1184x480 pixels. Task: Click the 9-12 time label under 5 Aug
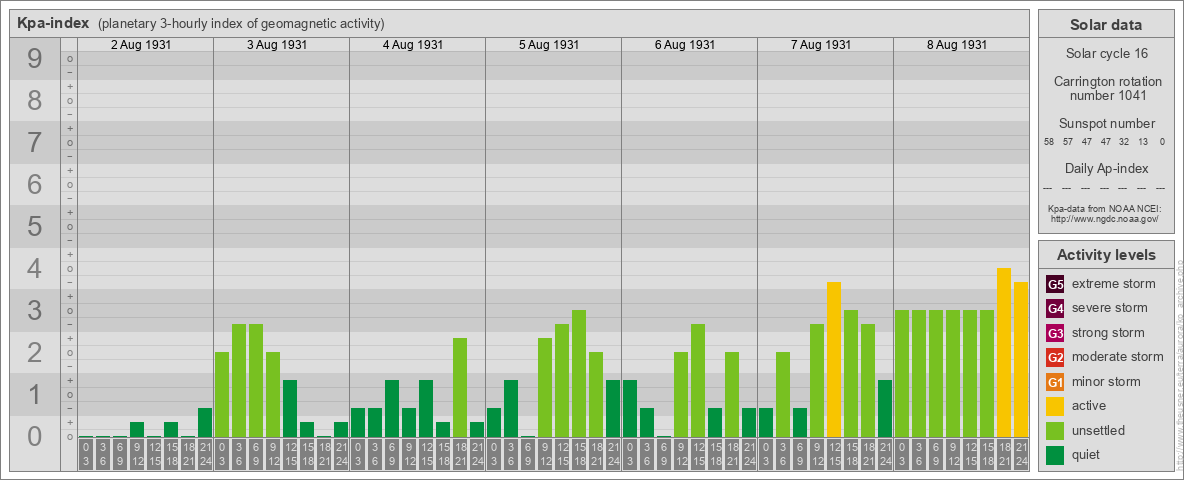pyautogui.click(x=545, y=455)
